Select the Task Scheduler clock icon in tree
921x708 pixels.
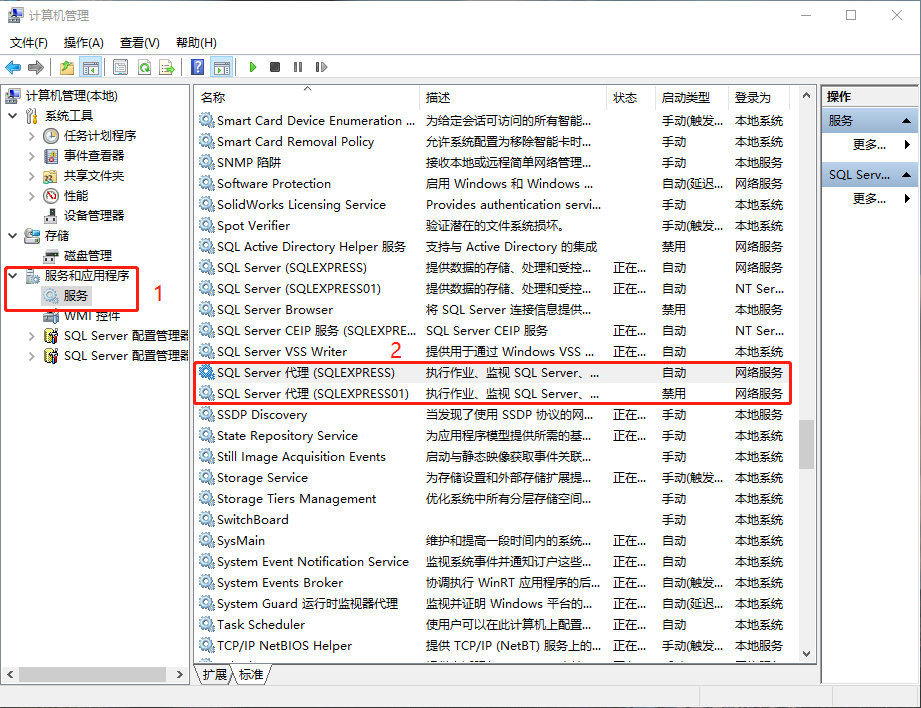click(51, 136)
